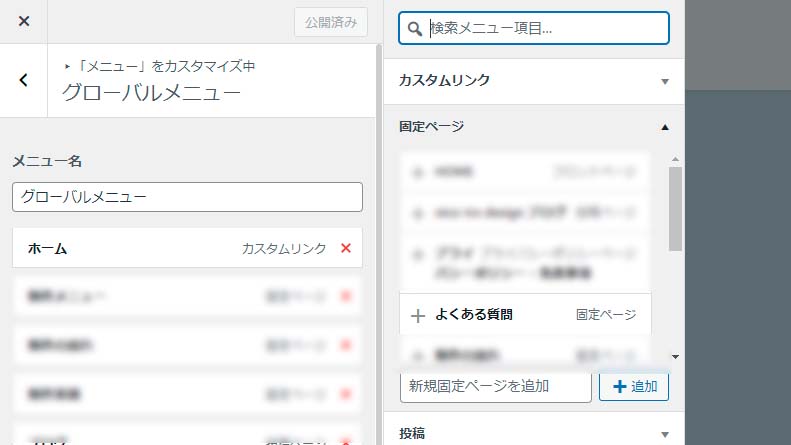791x445 pixels.
Task: Click the magnifier icon in search box
Action: coord(415,29)
